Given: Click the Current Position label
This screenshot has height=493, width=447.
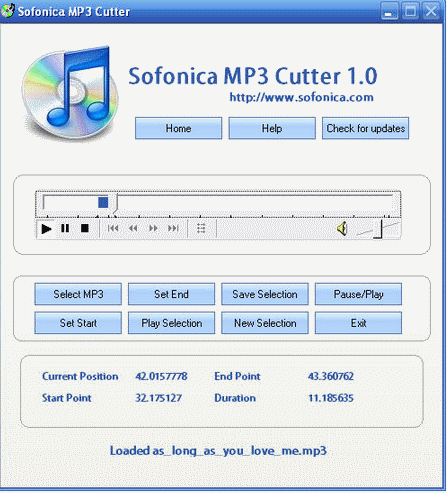Looking at the screenshot, I should pyautogui.click(x=80, y=376).
